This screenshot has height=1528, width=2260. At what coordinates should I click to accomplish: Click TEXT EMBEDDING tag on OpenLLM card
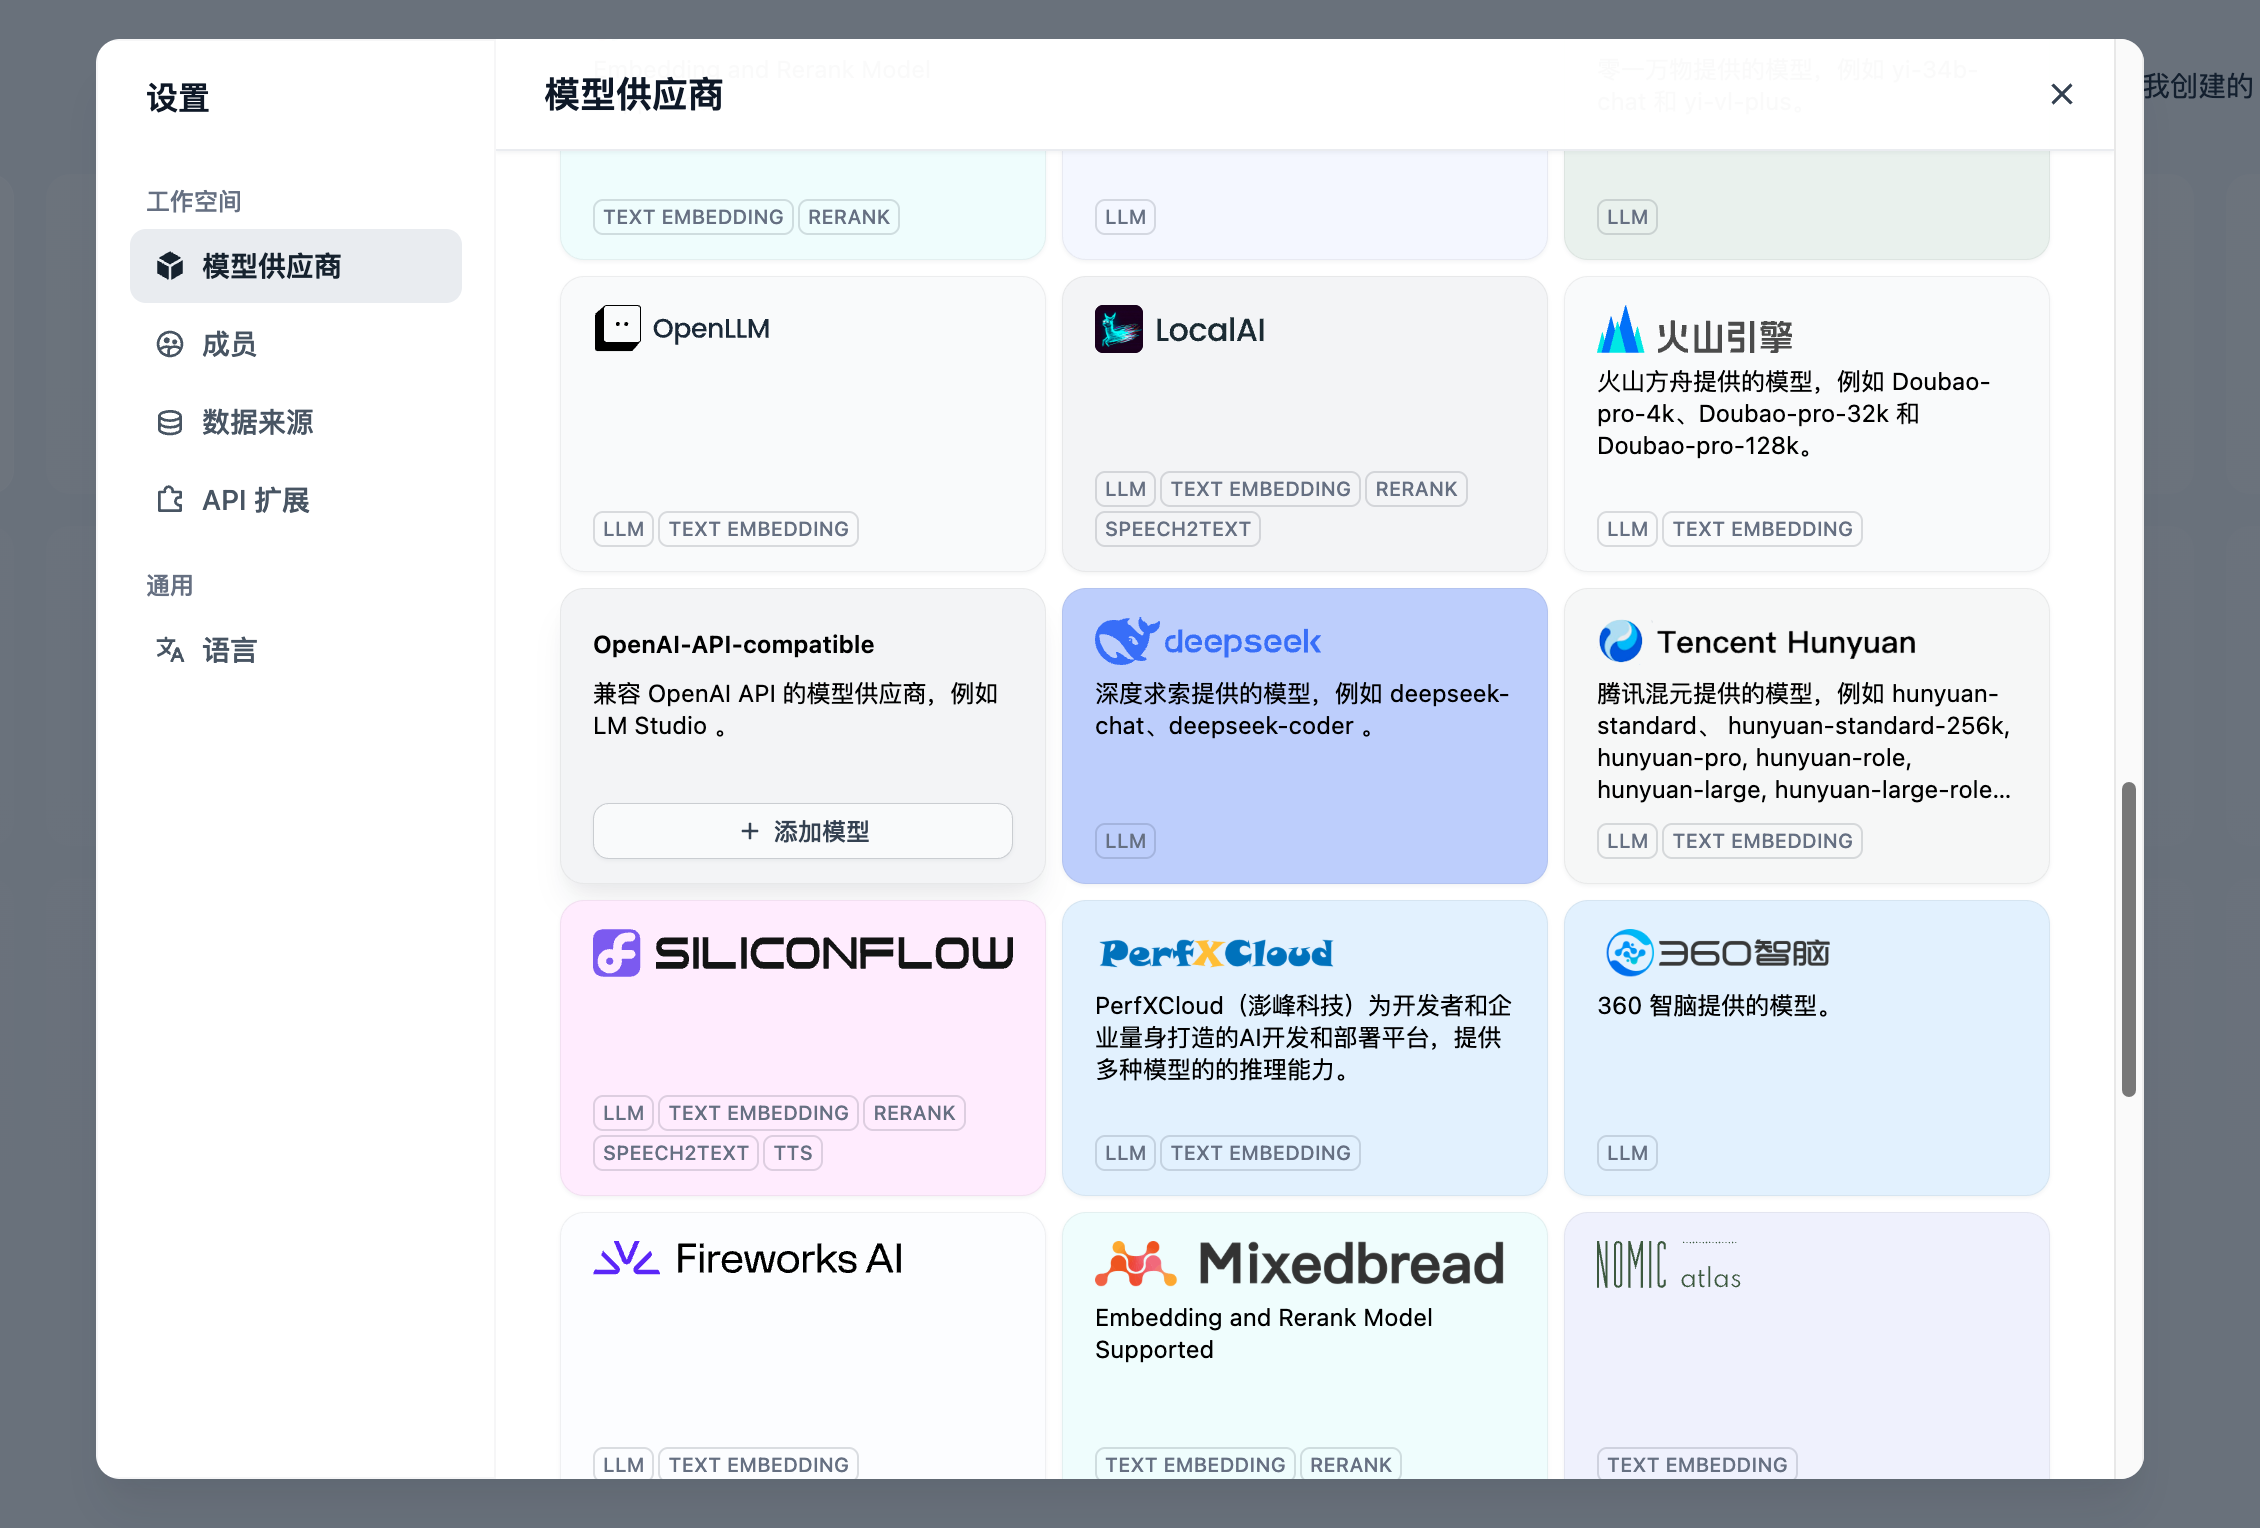point(759,529)
